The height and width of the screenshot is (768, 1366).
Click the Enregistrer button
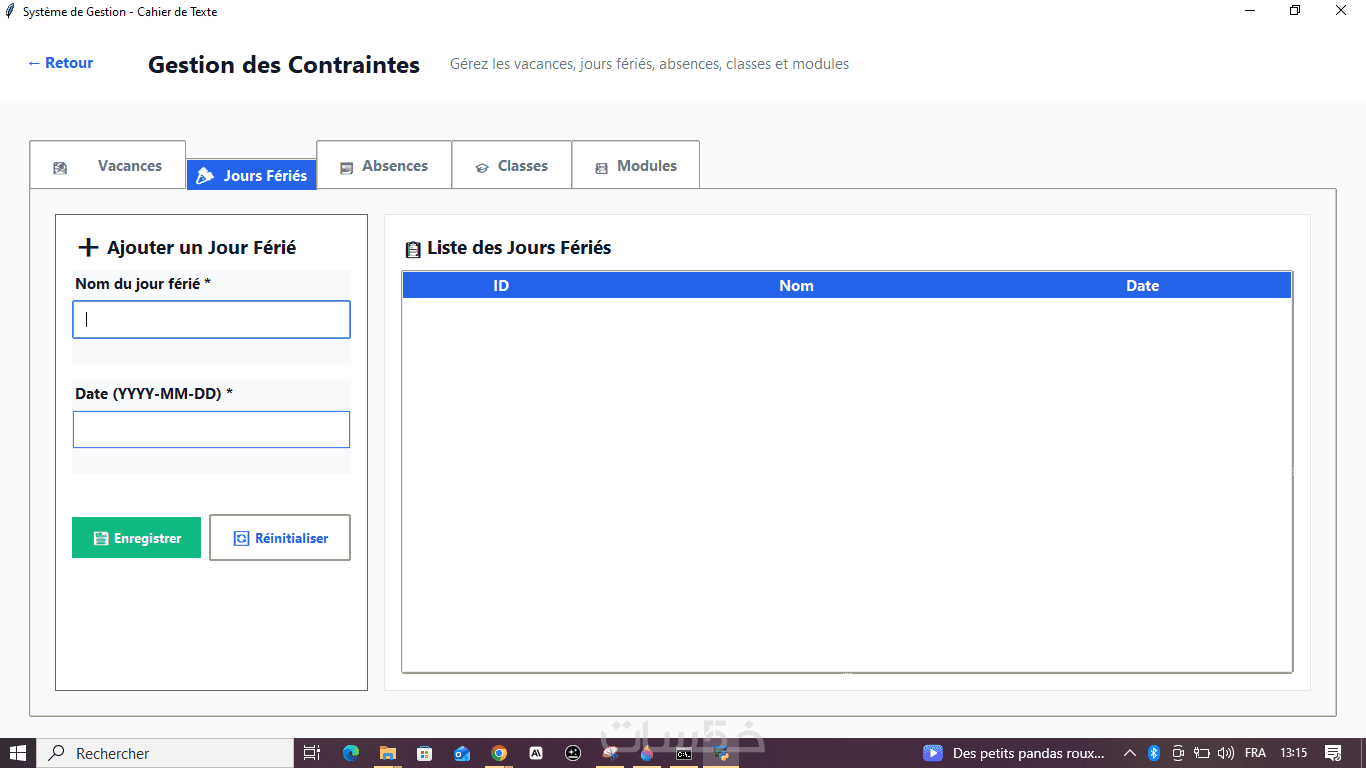pyautogui.click(x=136, y=538)
